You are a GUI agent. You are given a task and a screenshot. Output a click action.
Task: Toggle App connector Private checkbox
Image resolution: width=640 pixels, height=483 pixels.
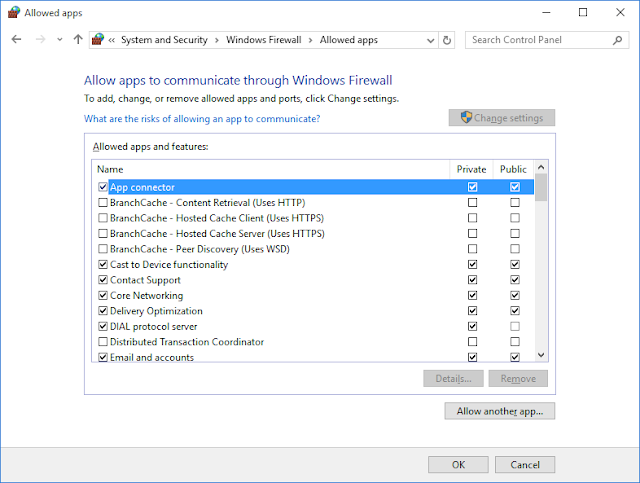click(473, 187)
